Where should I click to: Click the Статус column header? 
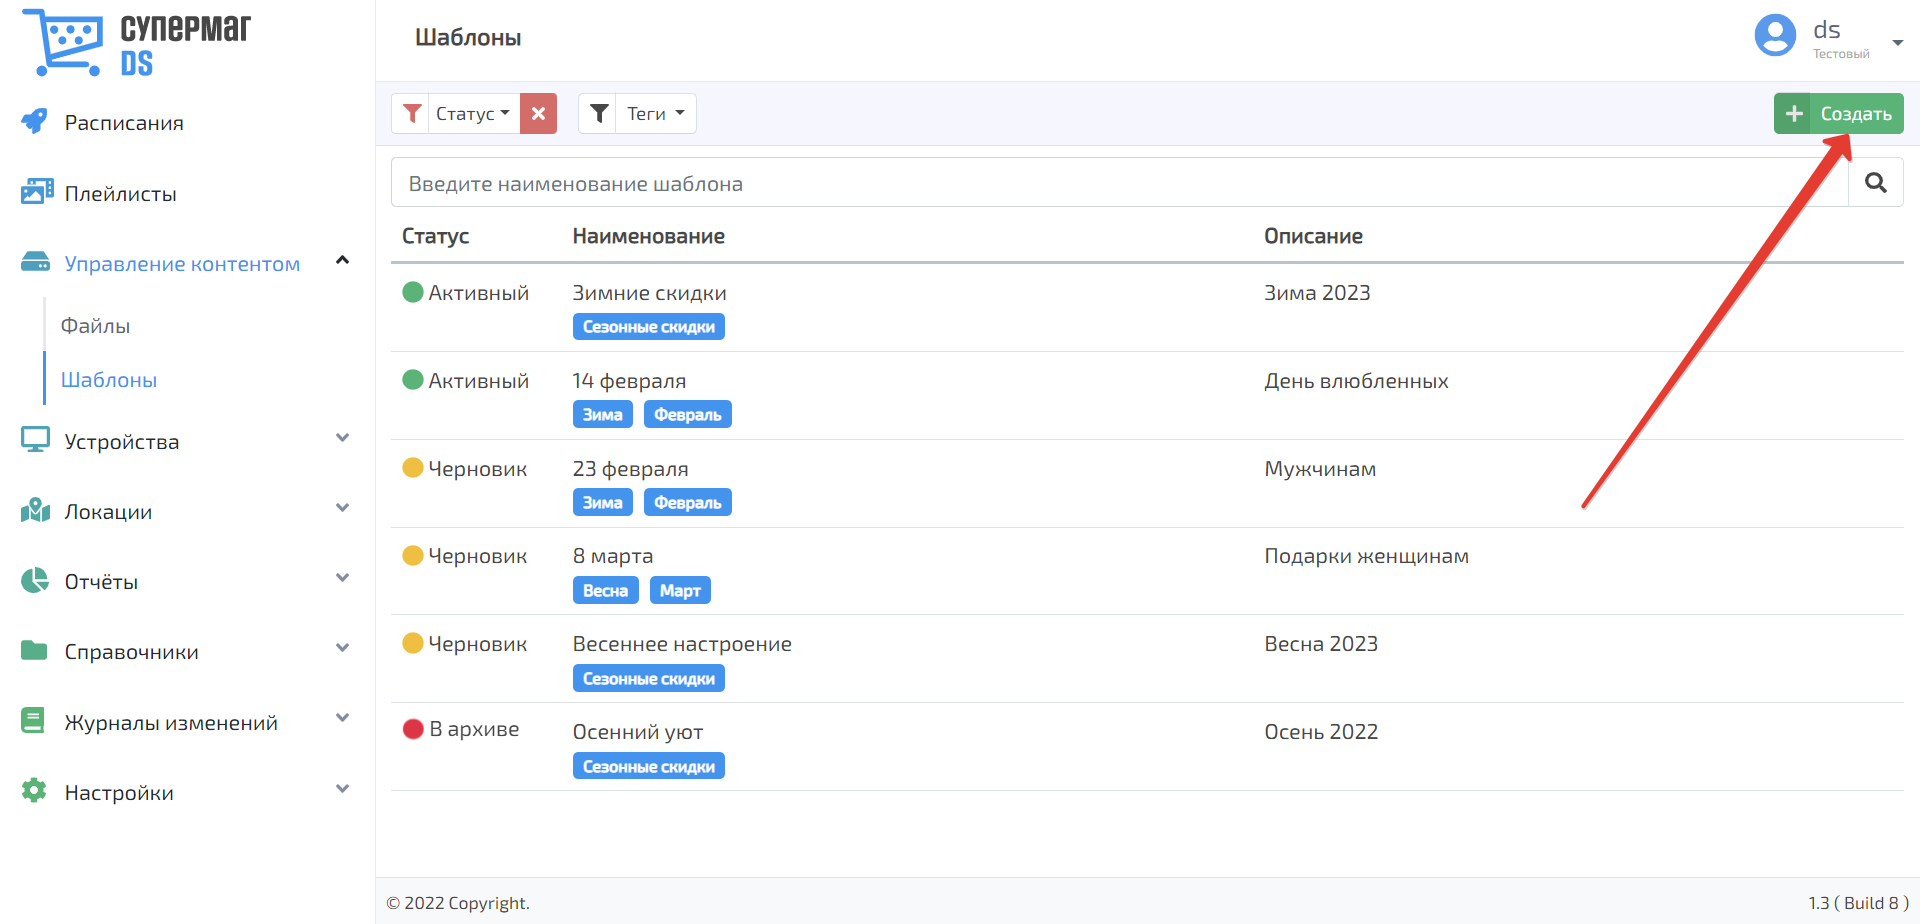435,236
